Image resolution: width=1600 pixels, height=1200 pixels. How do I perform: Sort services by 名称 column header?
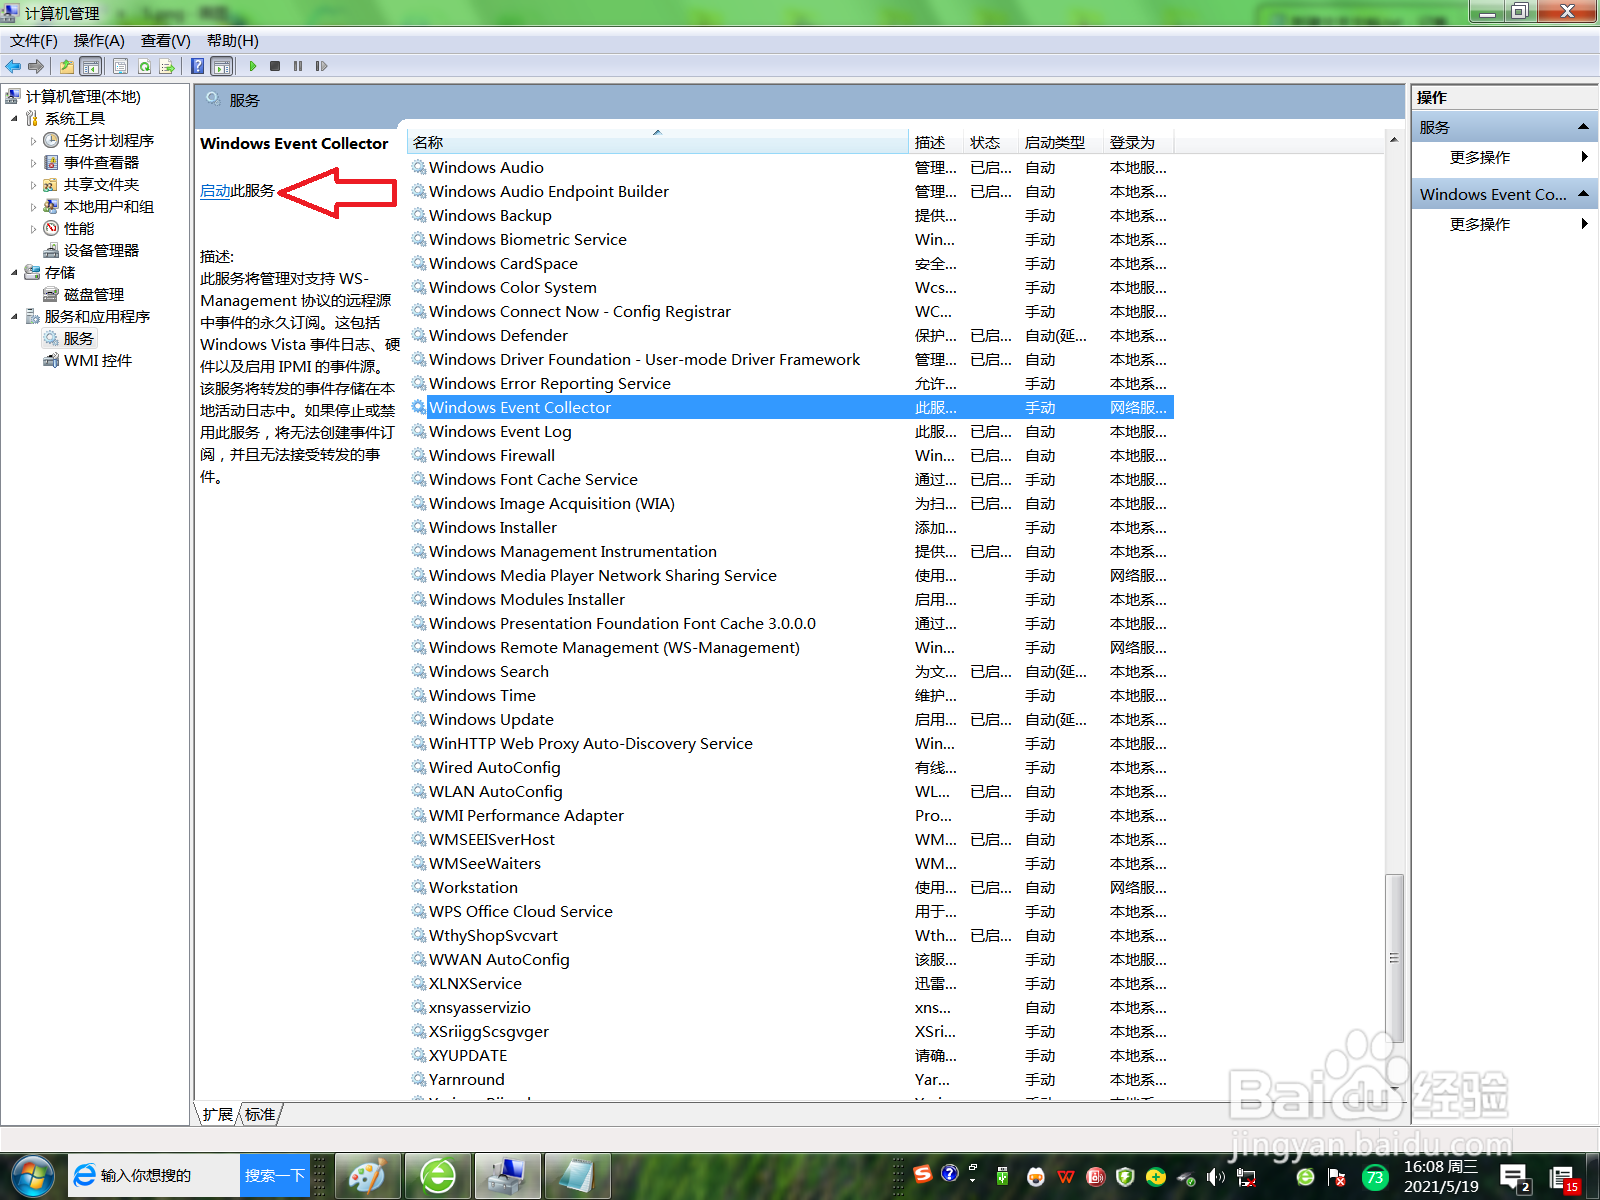pyautogui.click(x=657, y=142)
